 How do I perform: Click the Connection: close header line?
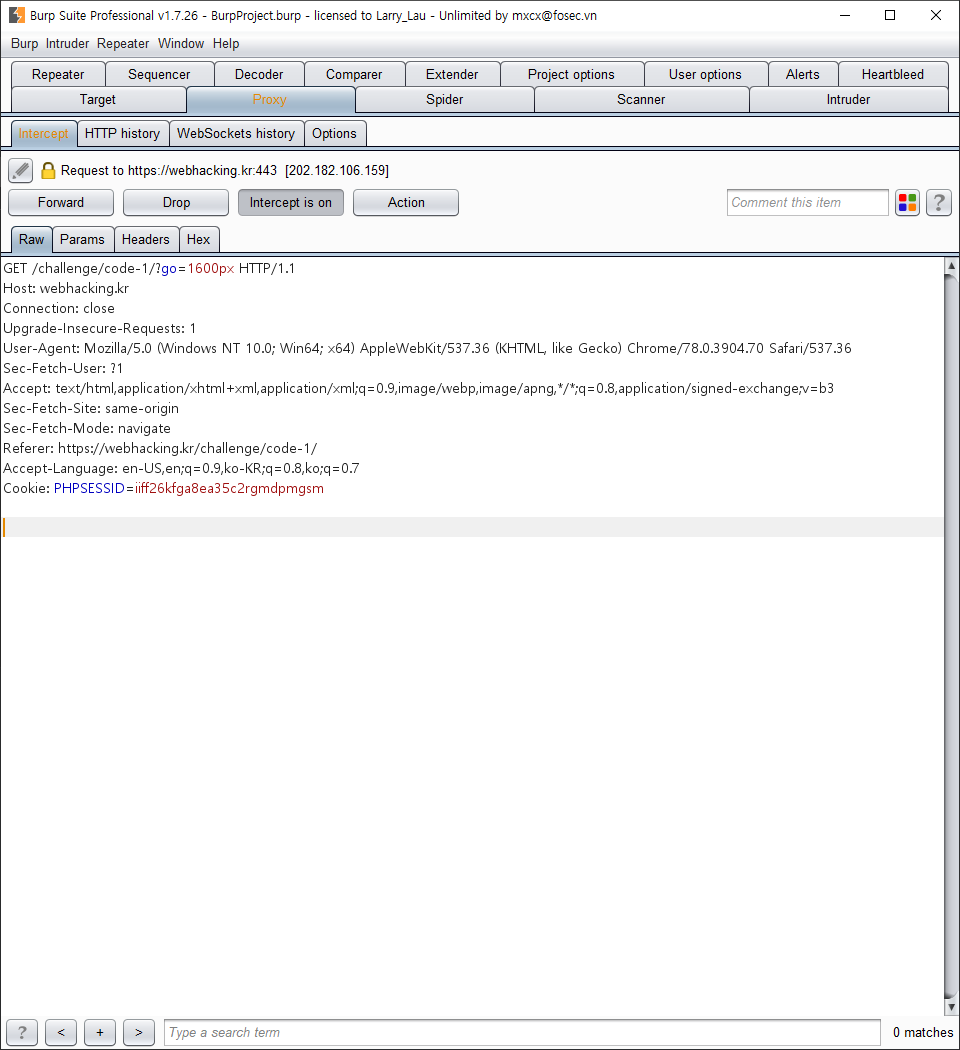point(59,309)
